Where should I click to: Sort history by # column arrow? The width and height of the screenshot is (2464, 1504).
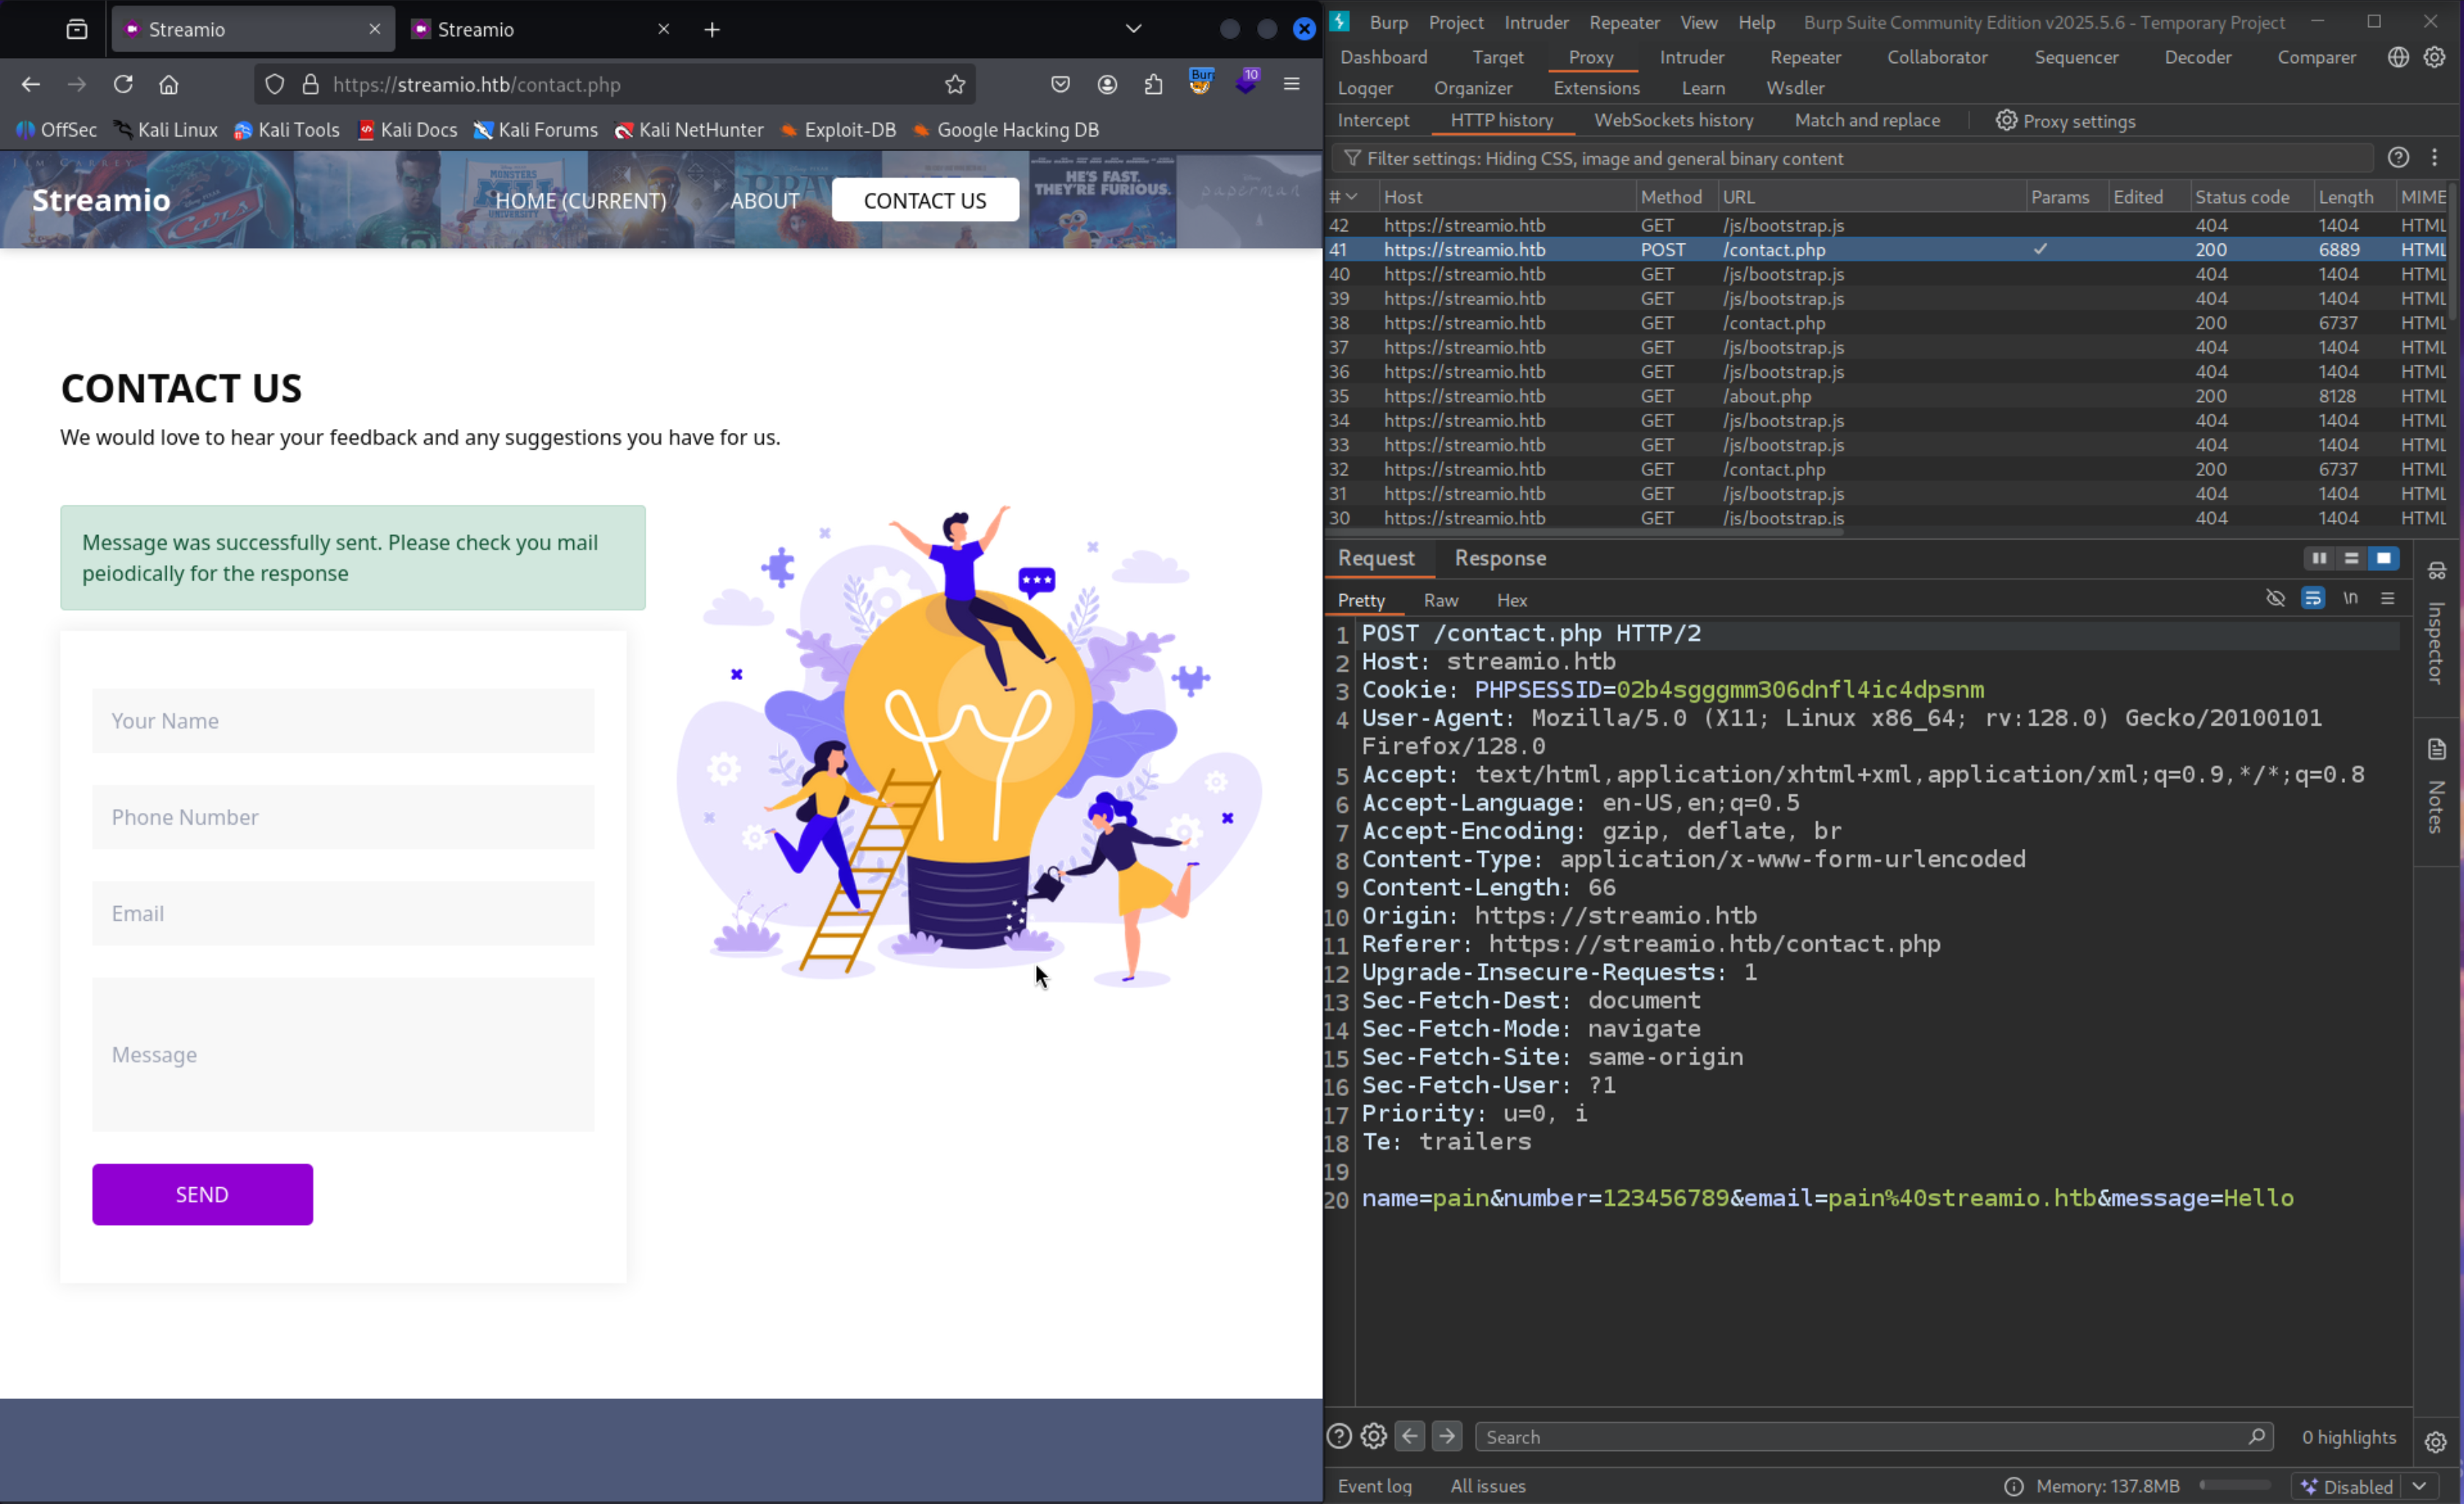[x=1351, y=197]
